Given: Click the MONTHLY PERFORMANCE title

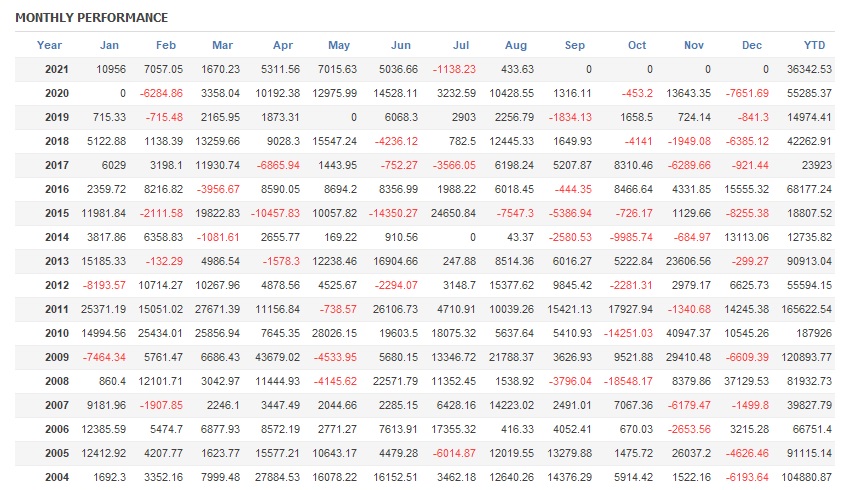Looking at the screenshot, I should click(92, 18).
